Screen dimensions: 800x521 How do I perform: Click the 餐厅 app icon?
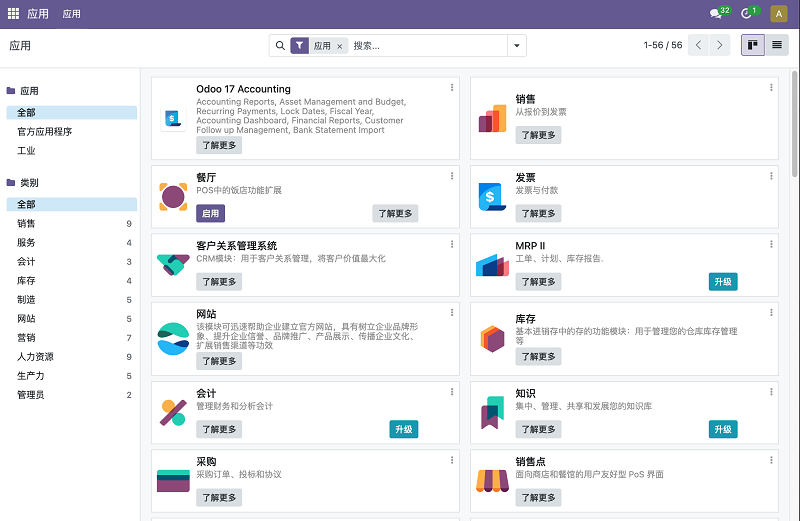173,196
